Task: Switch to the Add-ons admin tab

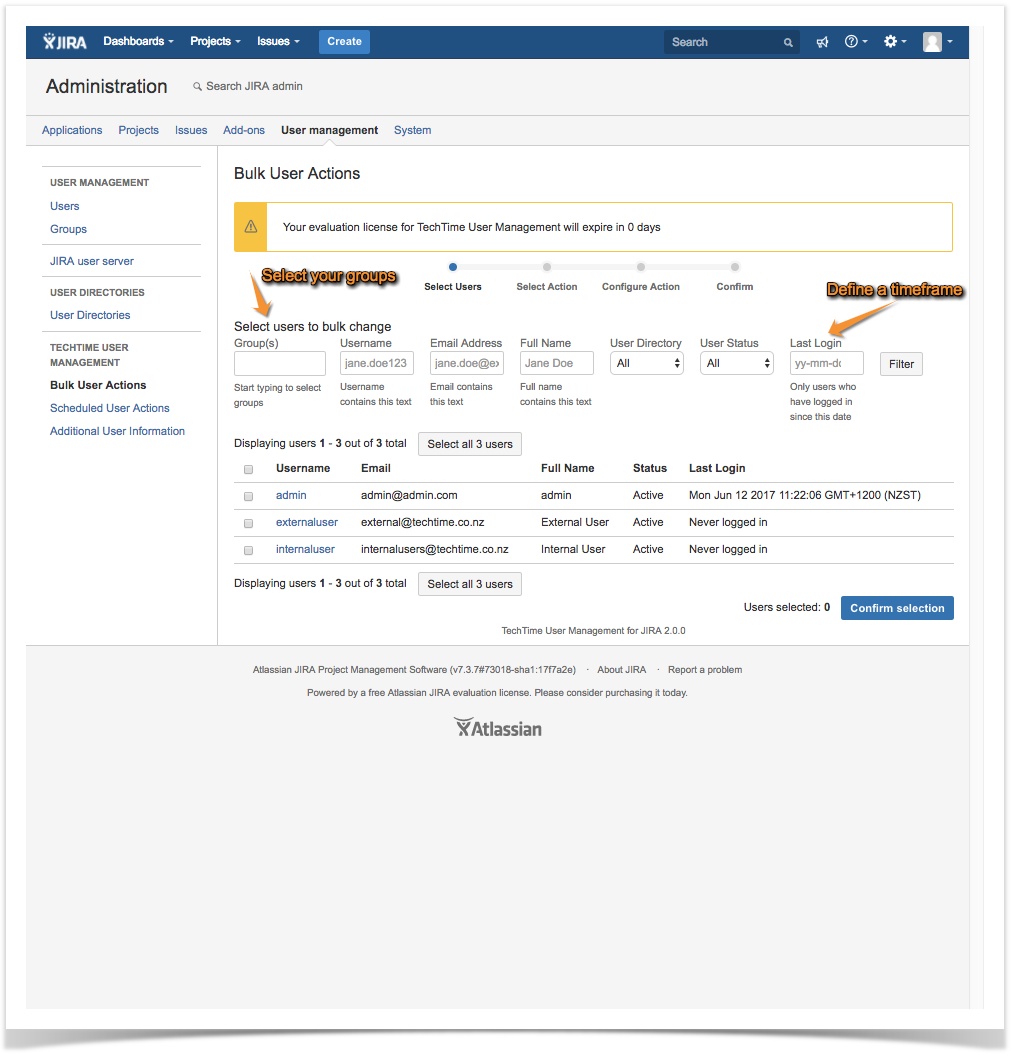Action: pos(246,131)
